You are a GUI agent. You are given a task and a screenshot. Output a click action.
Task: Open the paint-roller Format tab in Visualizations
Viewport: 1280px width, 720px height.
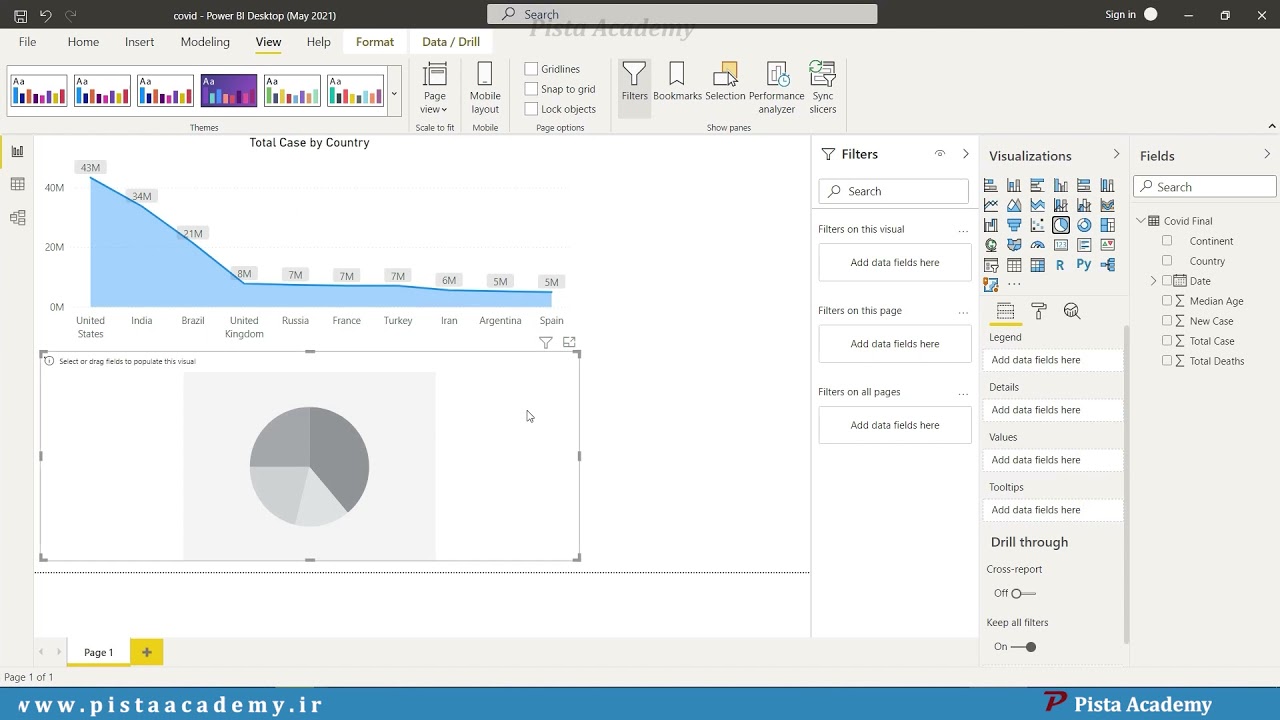click(x=1039, y=311)
